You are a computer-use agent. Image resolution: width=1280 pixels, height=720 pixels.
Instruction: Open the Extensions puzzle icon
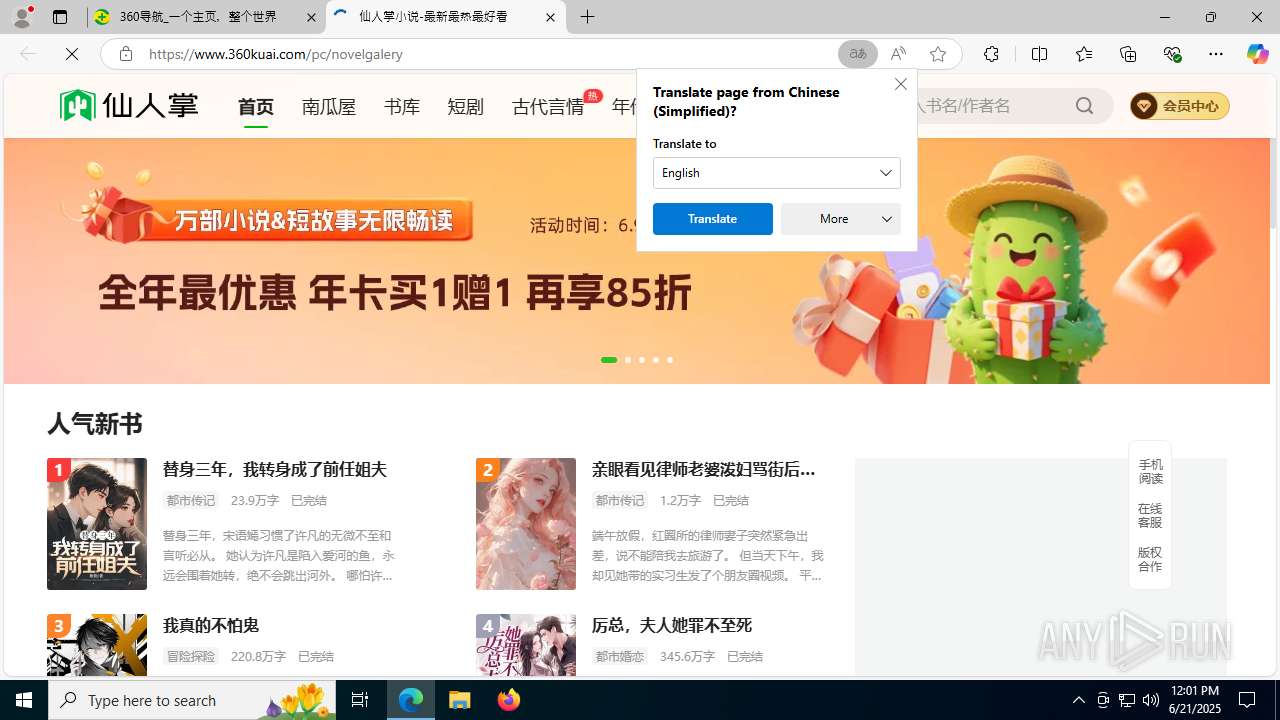[991, 54]
